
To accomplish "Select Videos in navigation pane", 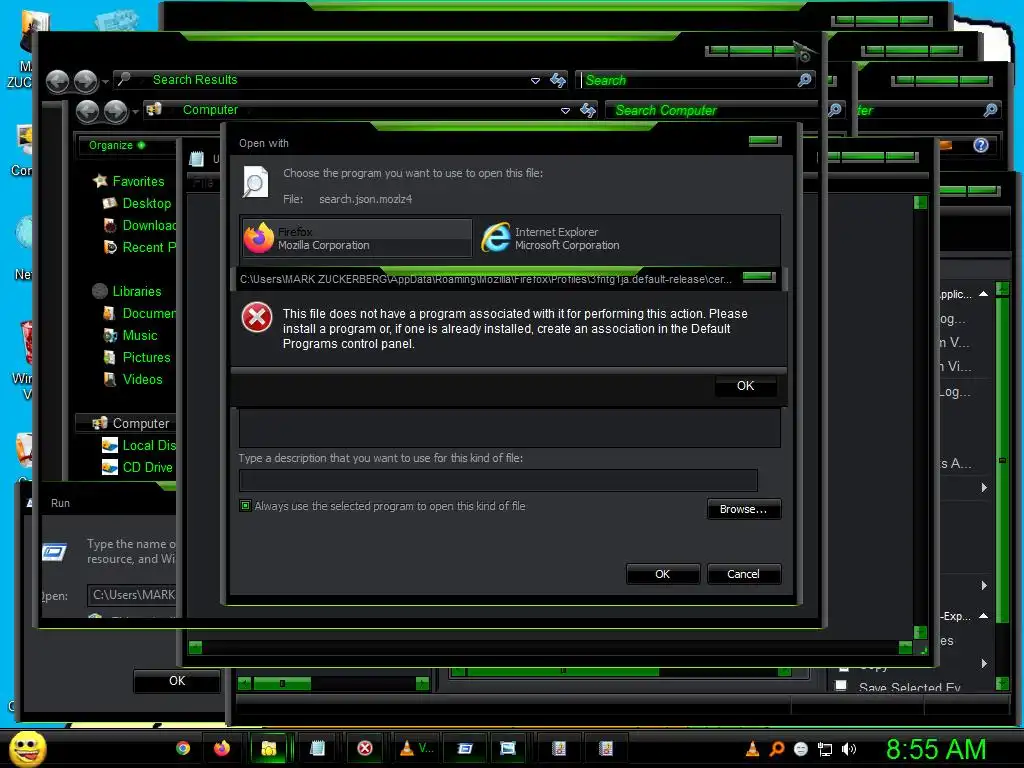I will [142, 379].
